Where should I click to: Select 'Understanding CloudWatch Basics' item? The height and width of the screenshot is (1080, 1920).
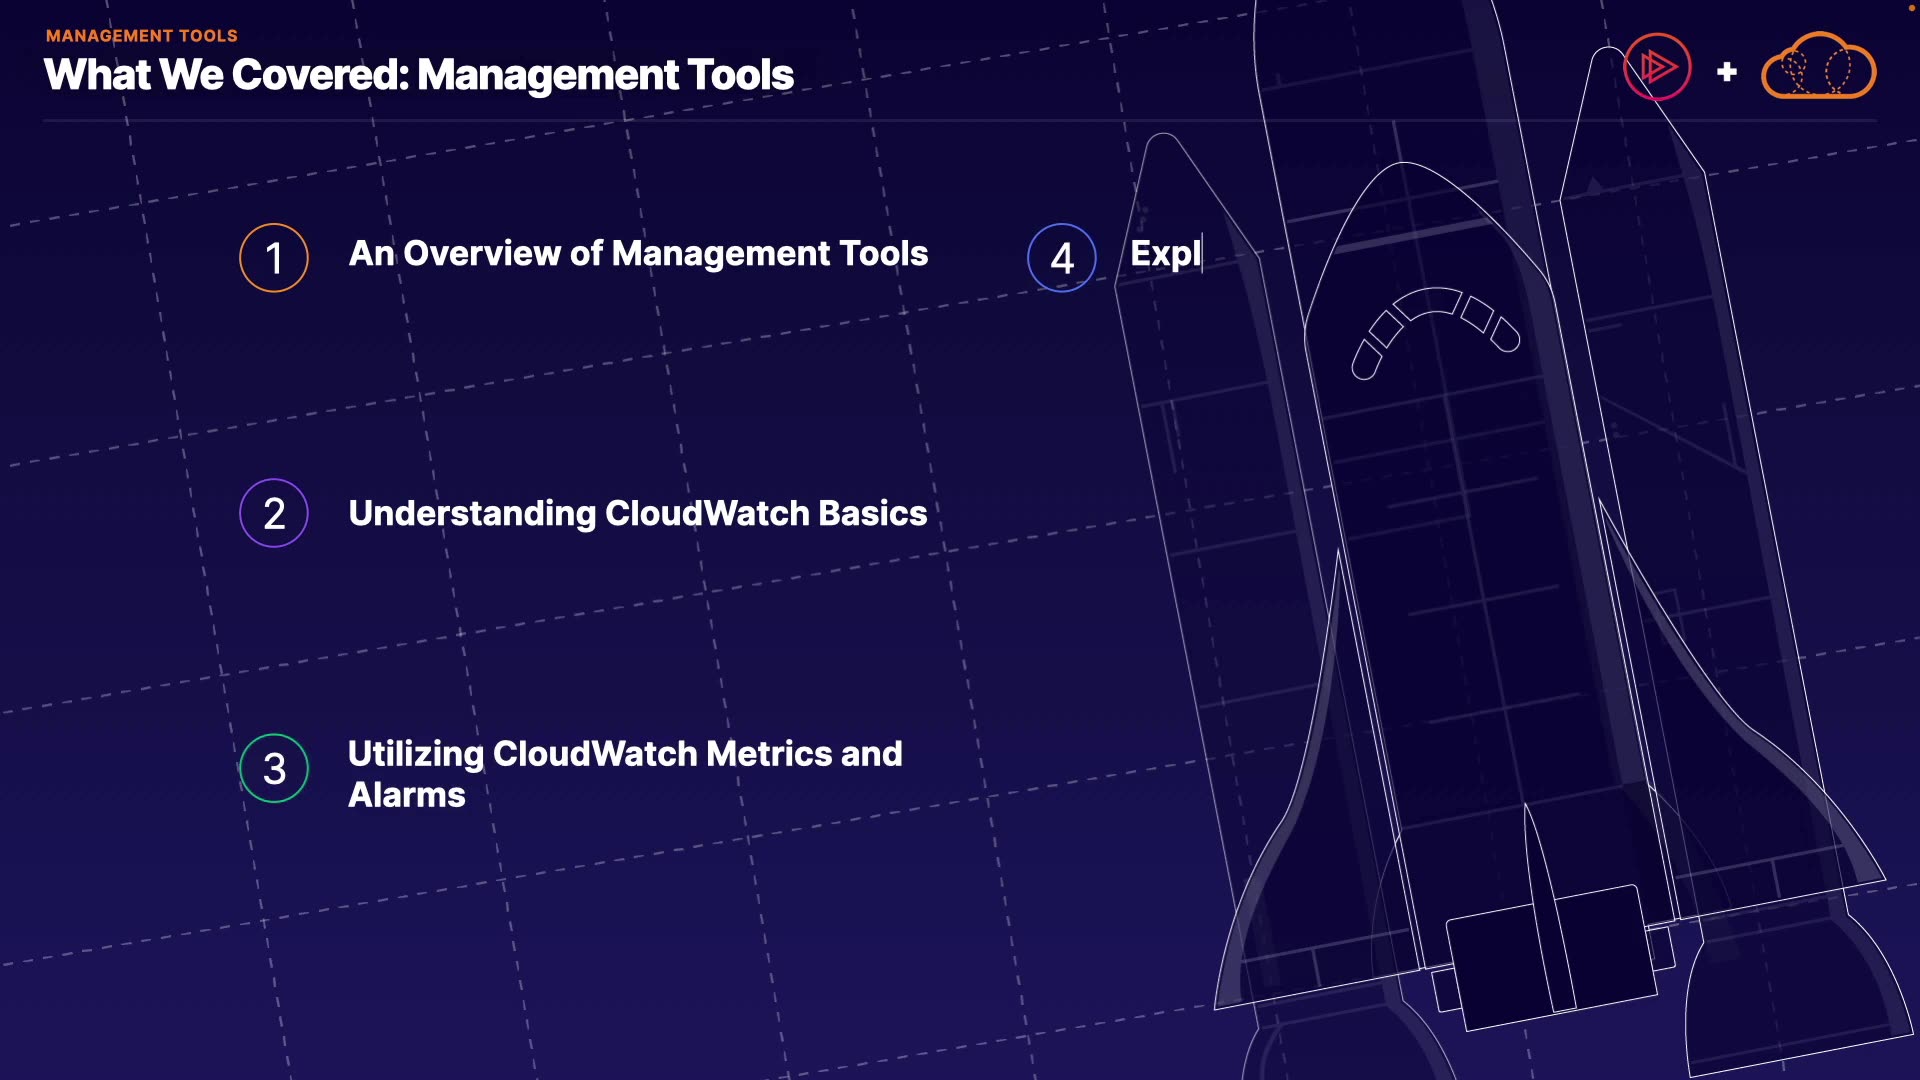click(x=638, y=513)
